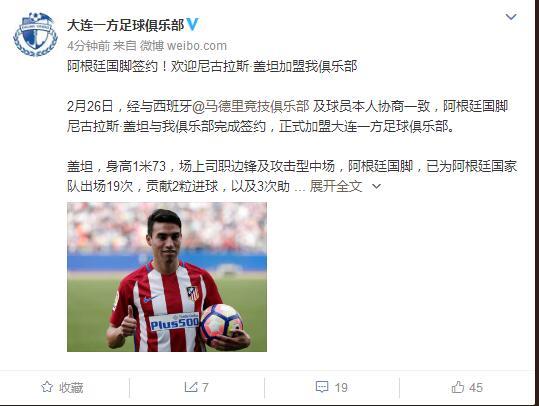Click the 收藏 favorite label

tap(71, 387)
